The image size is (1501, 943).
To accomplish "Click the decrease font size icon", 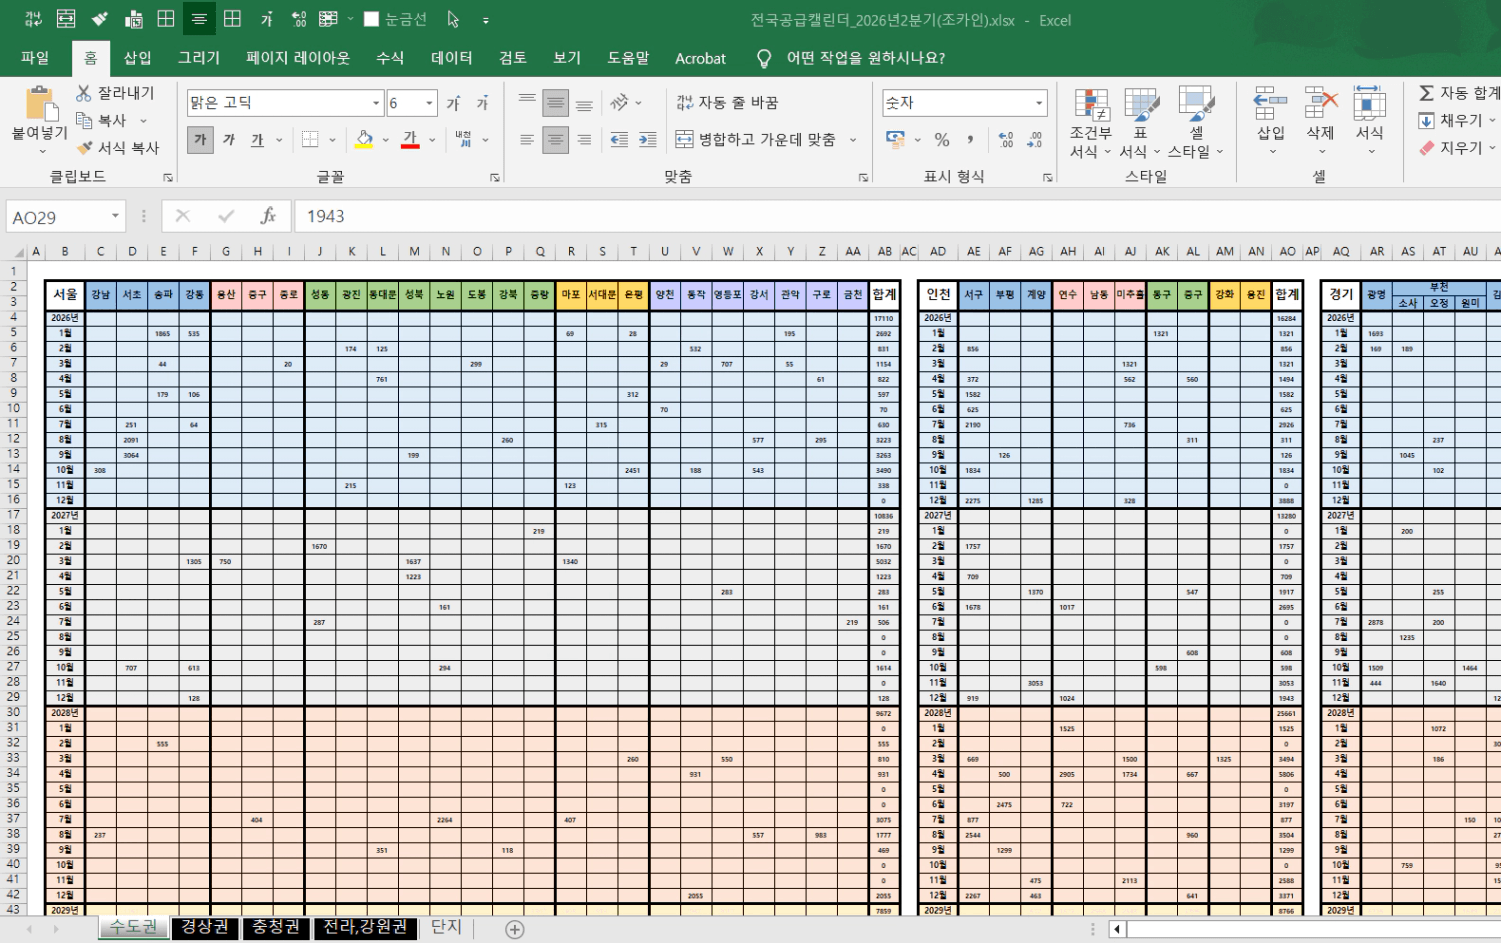I will click(483, 103).
